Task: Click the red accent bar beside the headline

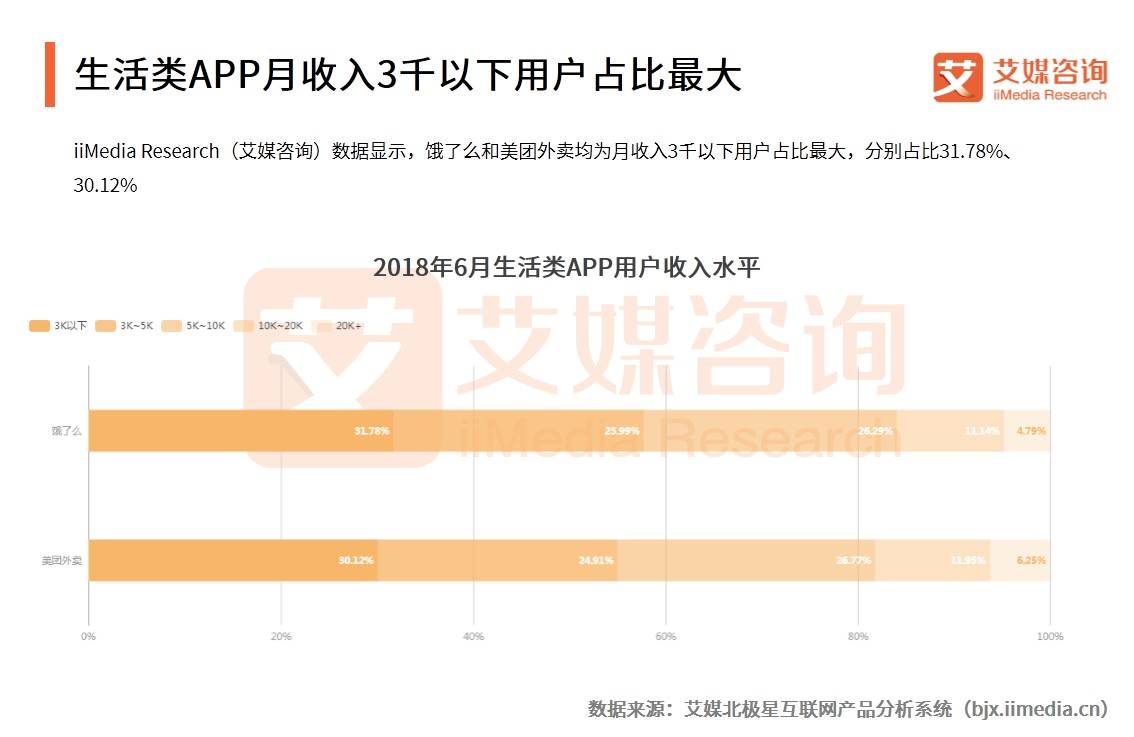Action: tap(49, 74)
